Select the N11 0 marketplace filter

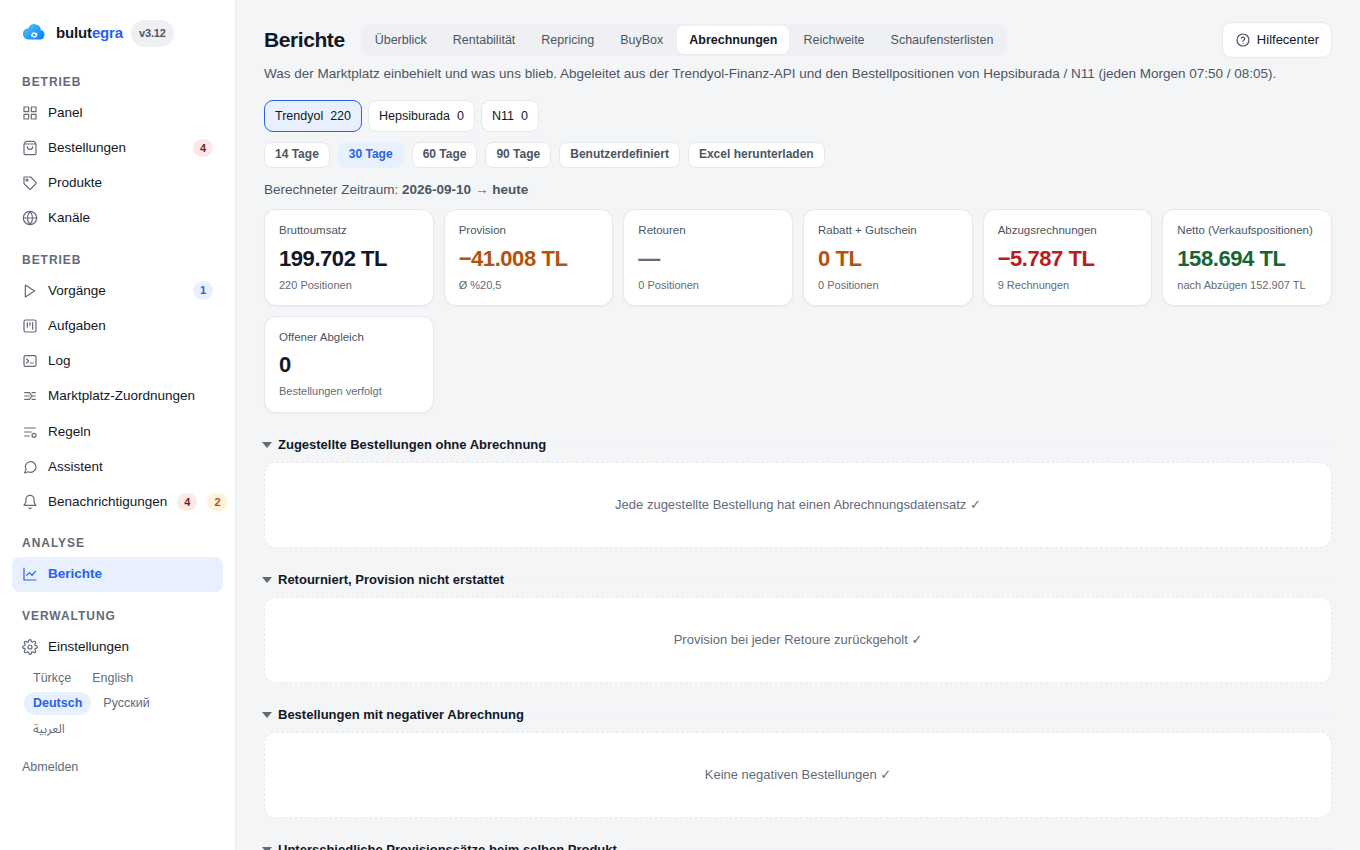click(510, 116)
